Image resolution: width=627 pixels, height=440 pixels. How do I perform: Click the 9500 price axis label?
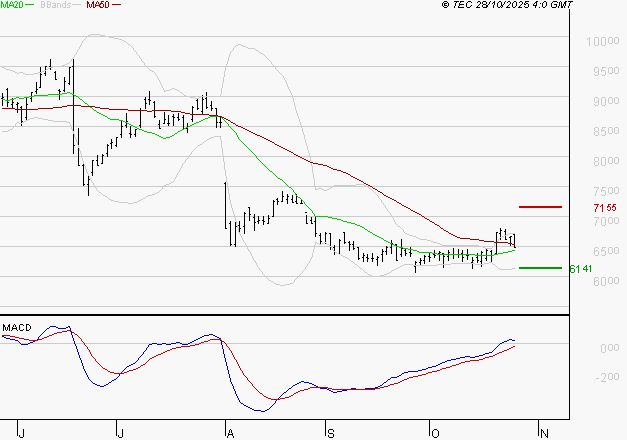pos(606,71)
